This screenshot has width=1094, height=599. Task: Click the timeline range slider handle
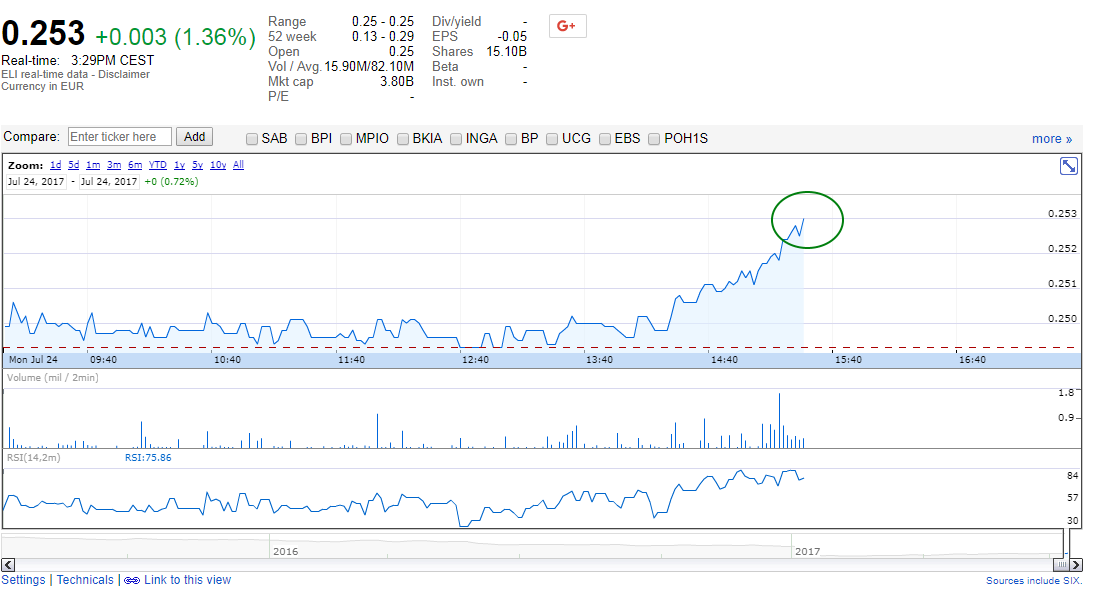(x=1062, y=565)
